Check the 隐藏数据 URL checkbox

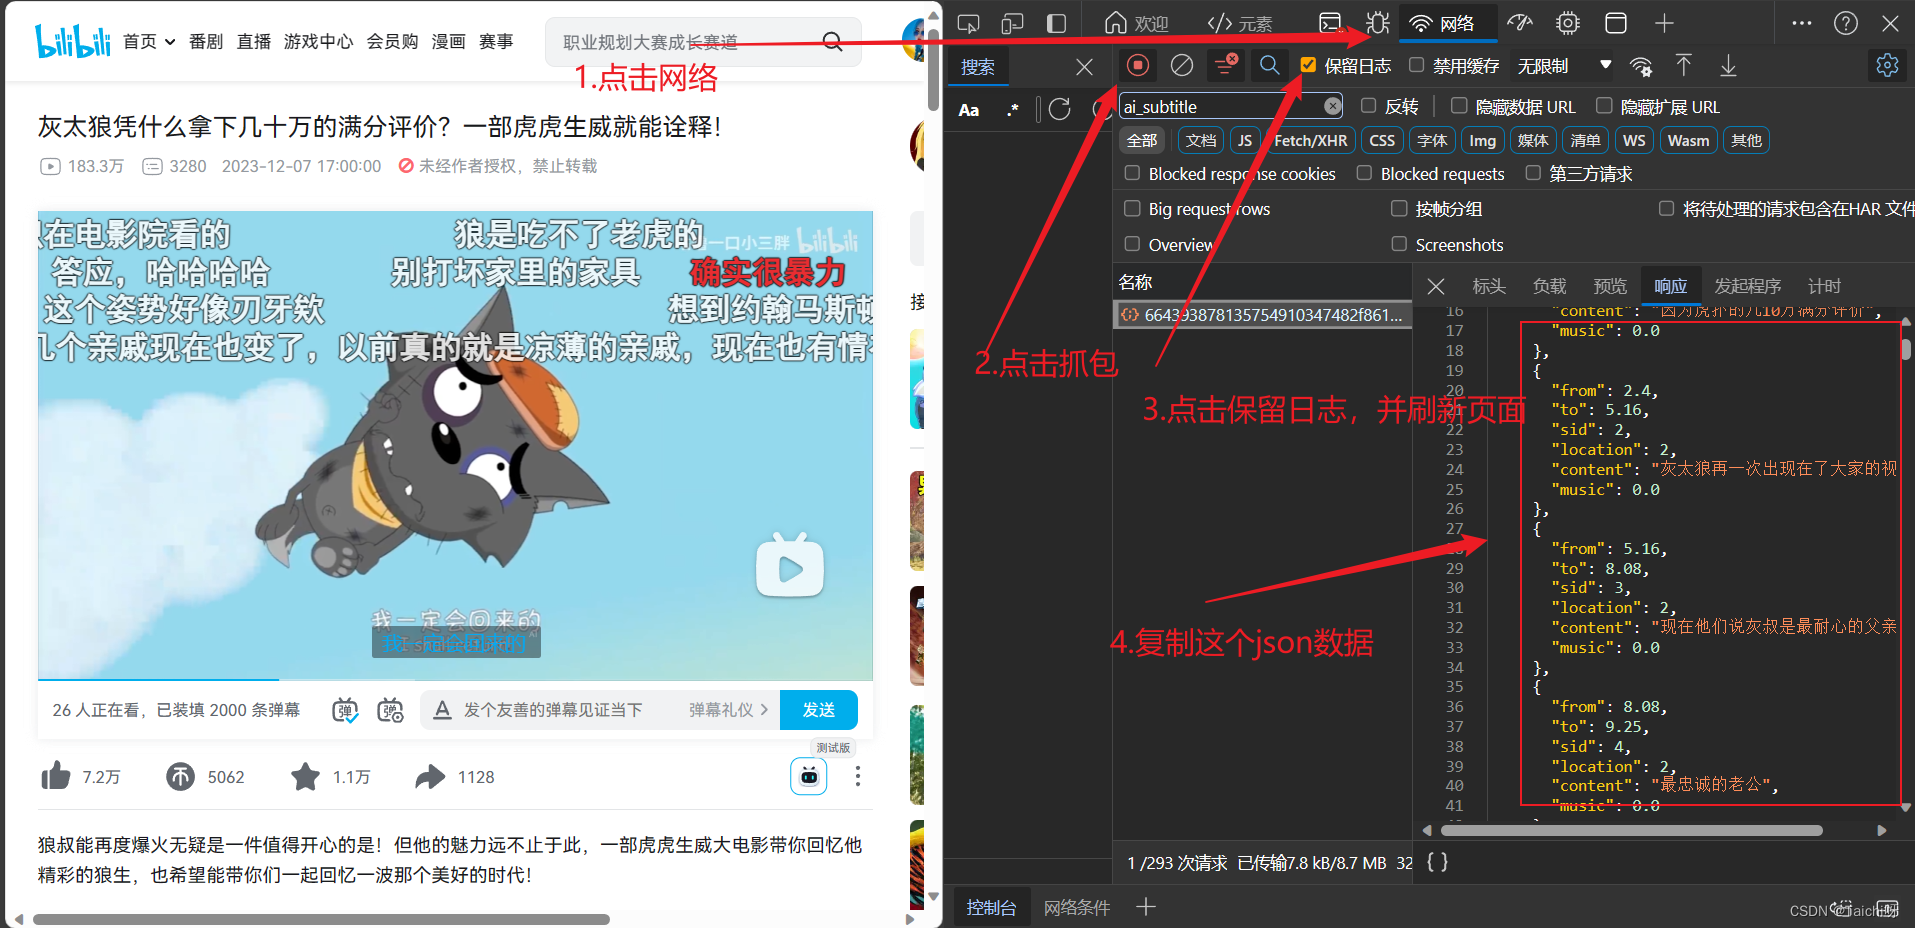(x=1459, y=105)
